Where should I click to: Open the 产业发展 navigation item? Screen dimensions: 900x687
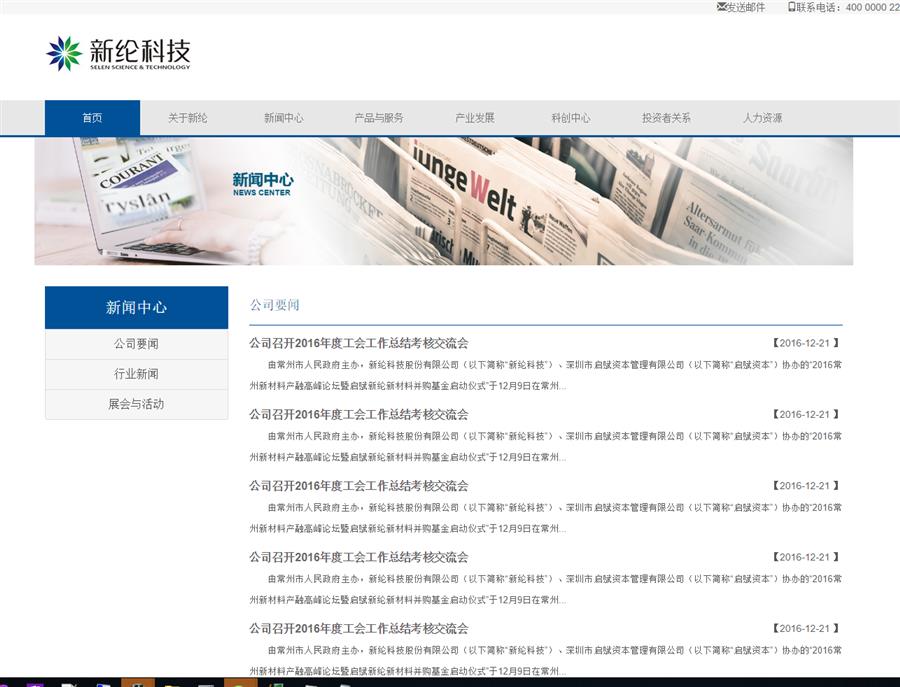(x=475, y=118)
